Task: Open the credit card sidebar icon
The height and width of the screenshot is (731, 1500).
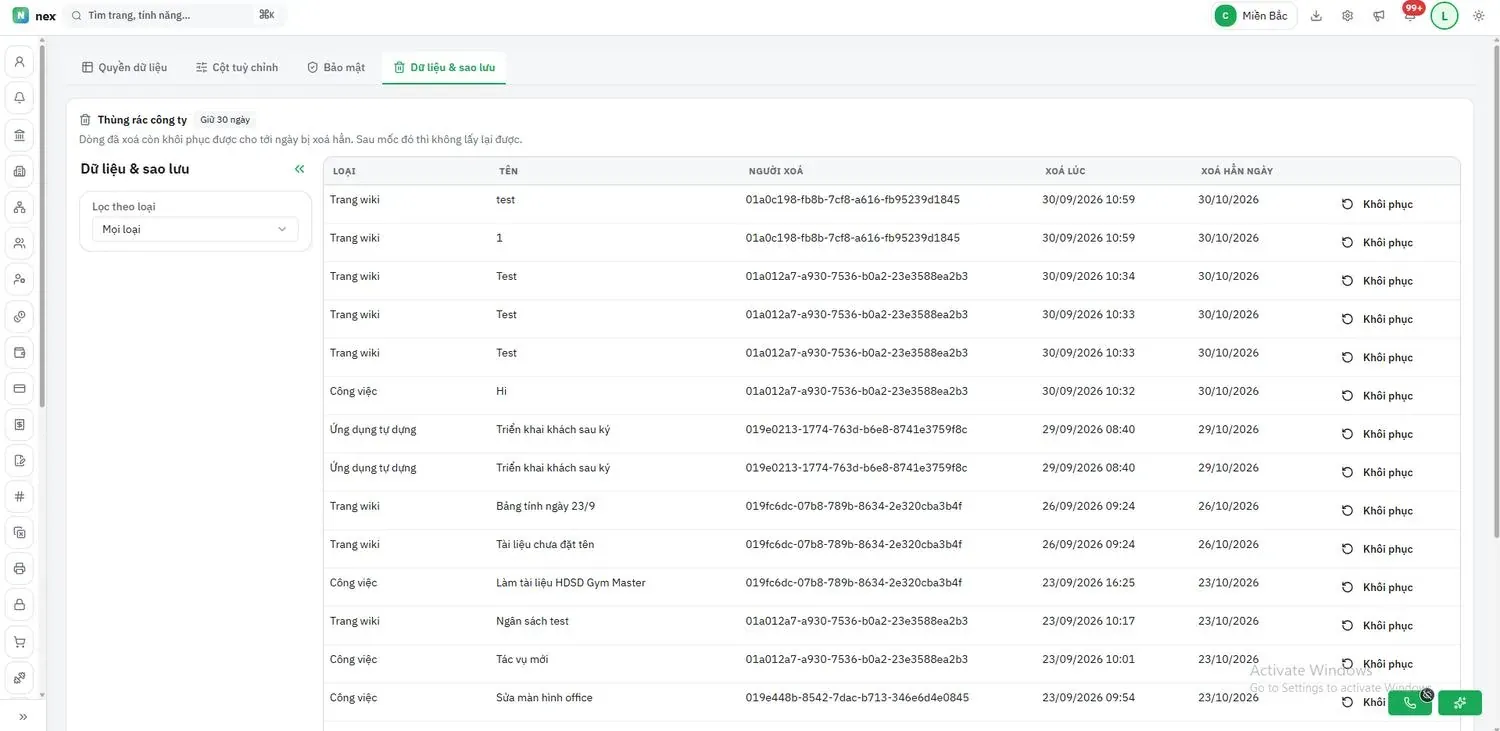Action: point(19,388)
